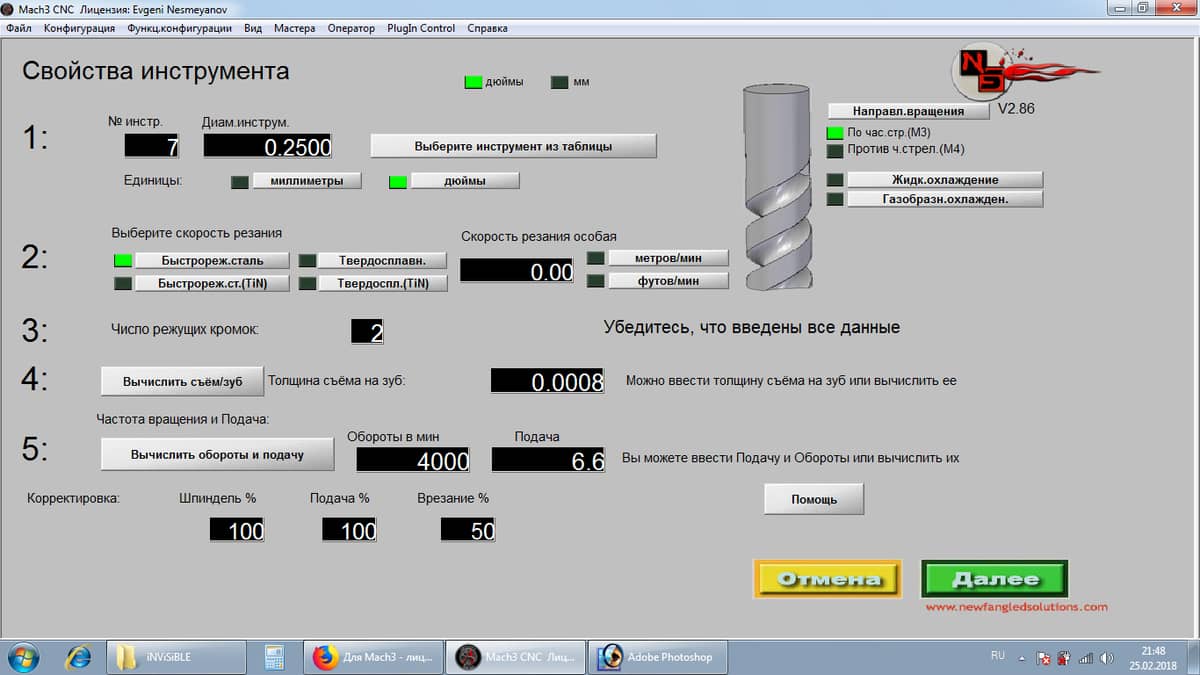Show hidden system tray icons arrow

coord(1022,658)
